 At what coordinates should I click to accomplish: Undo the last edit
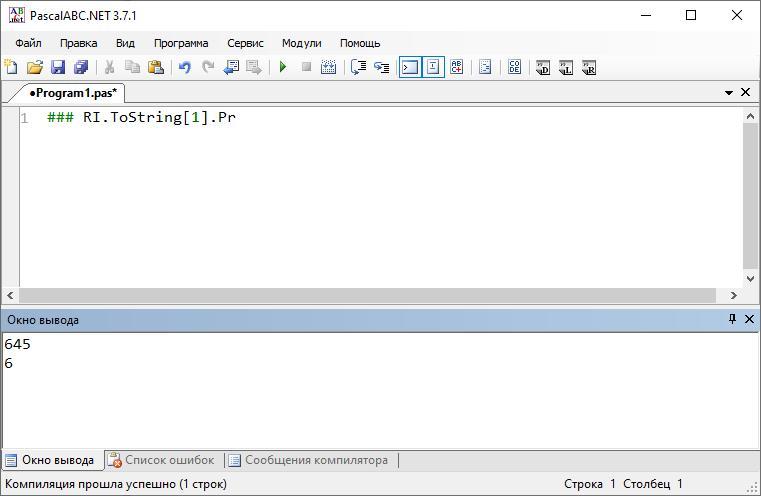click(184, 67)
